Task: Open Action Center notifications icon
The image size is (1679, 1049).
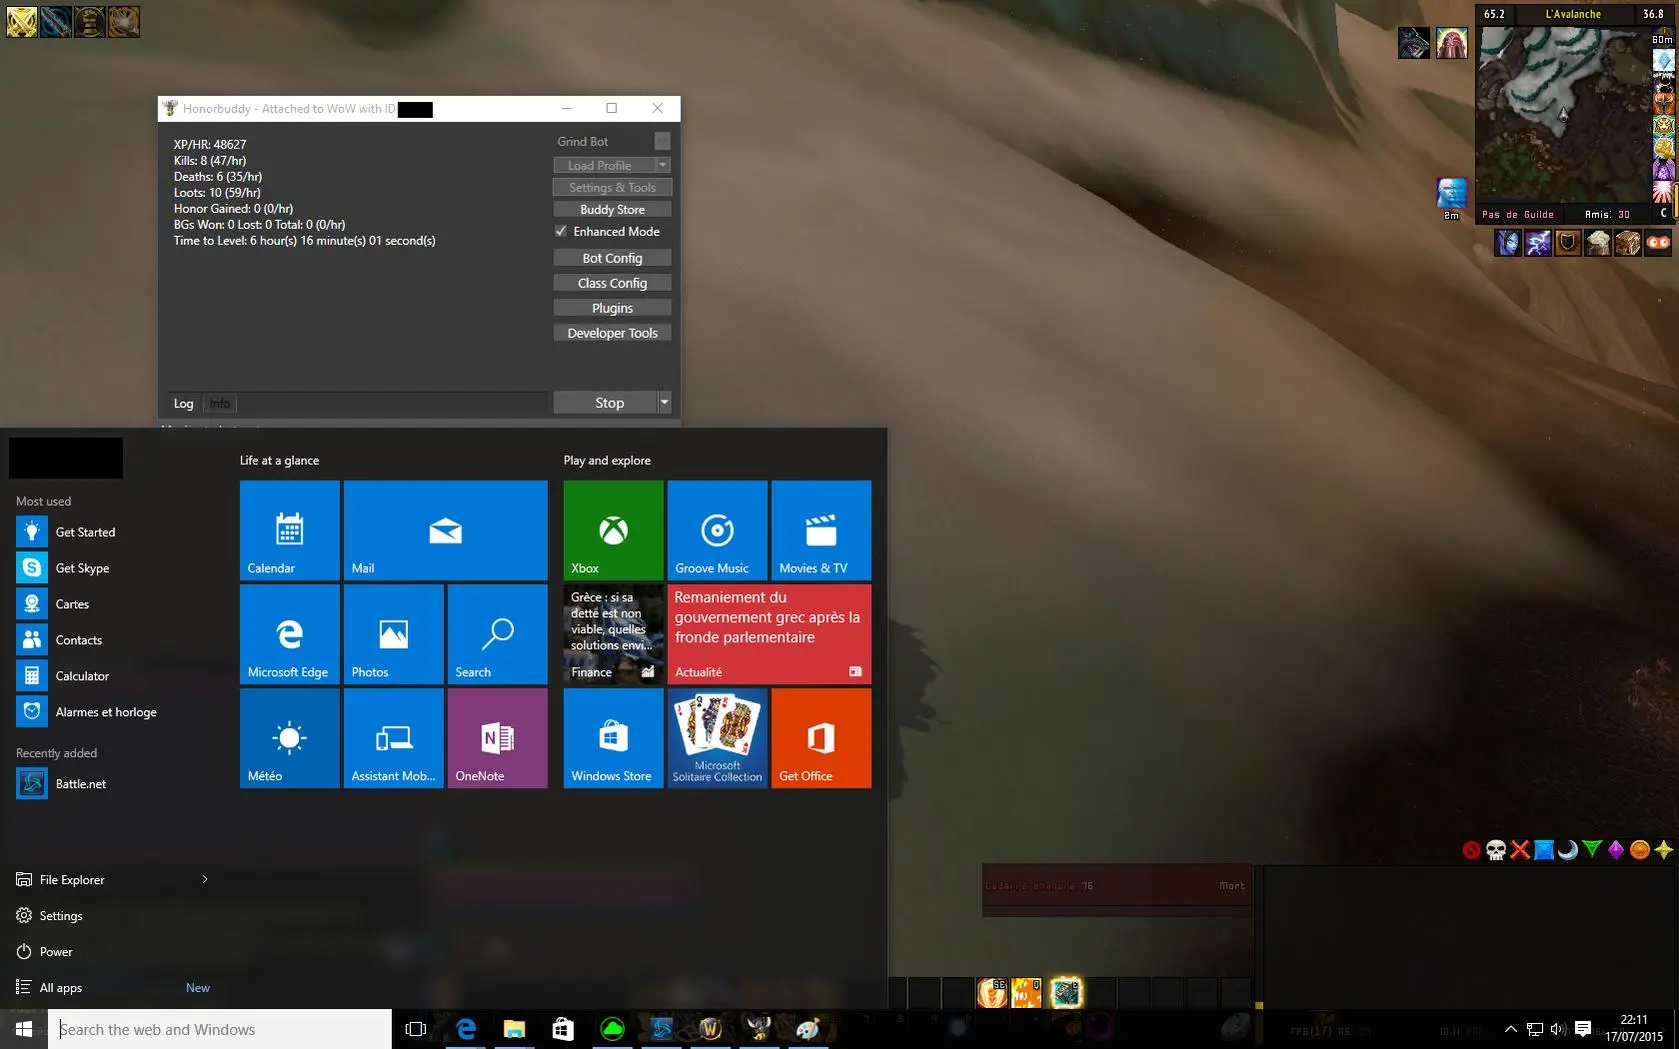Action: (1583, 1029)
